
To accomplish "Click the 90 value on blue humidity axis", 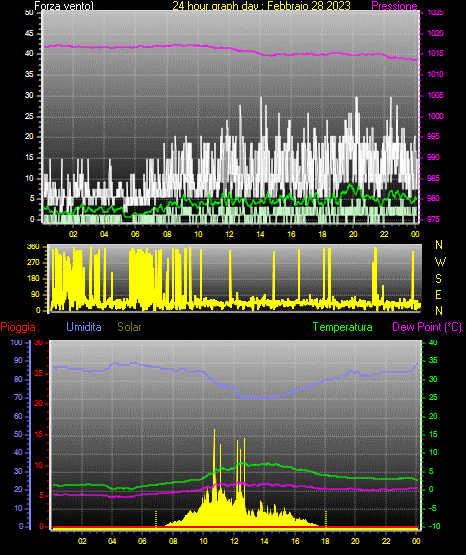I will pyautogui.click(x=18, y=360).
